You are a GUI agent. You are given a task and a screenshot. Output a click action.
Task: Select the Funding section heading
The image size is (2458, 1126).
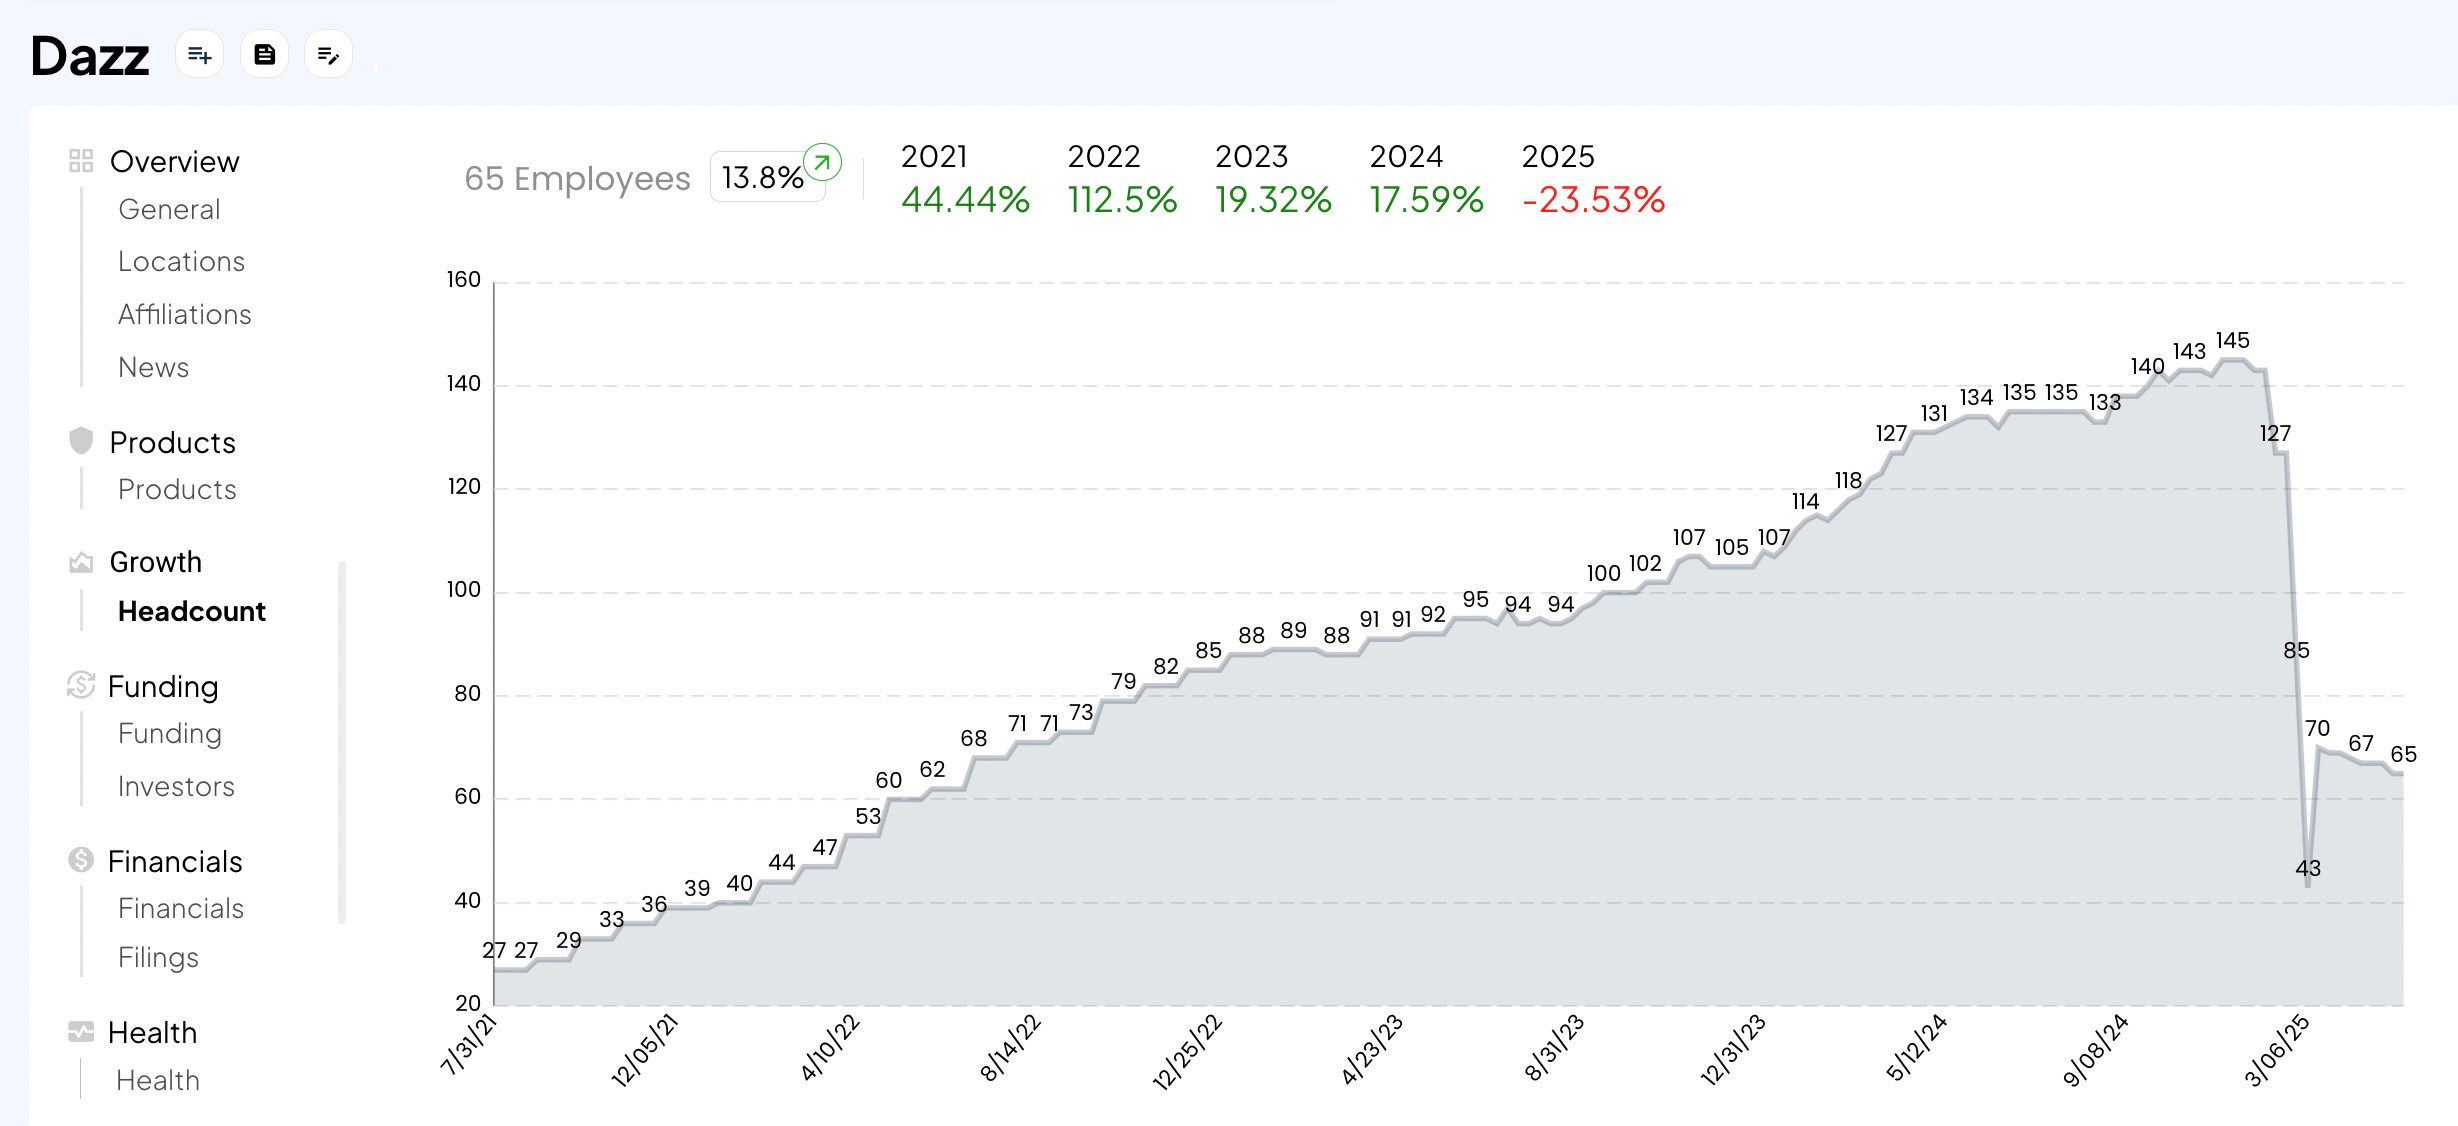point(163,687)
